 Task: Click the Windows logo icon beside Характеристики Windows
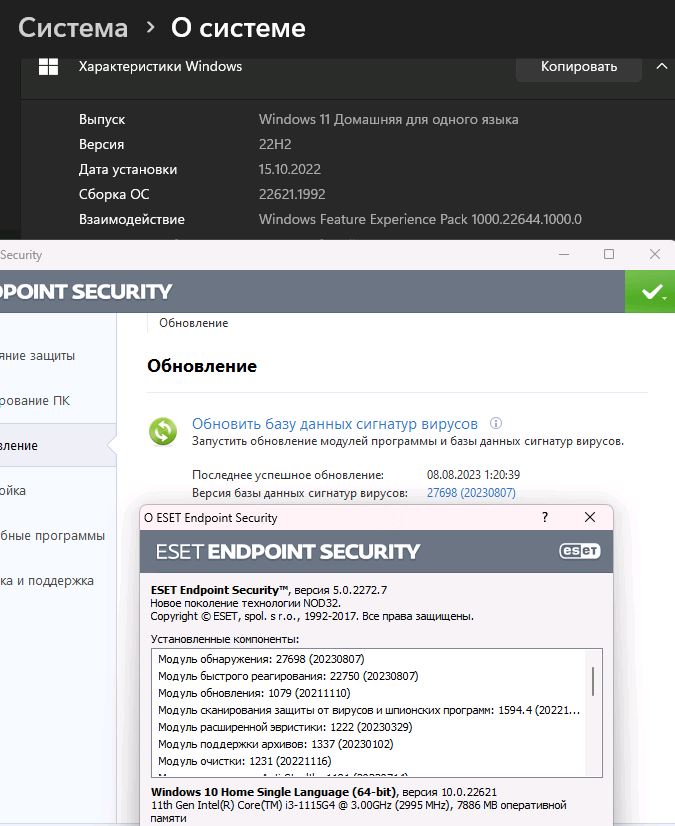pos(48,67)
